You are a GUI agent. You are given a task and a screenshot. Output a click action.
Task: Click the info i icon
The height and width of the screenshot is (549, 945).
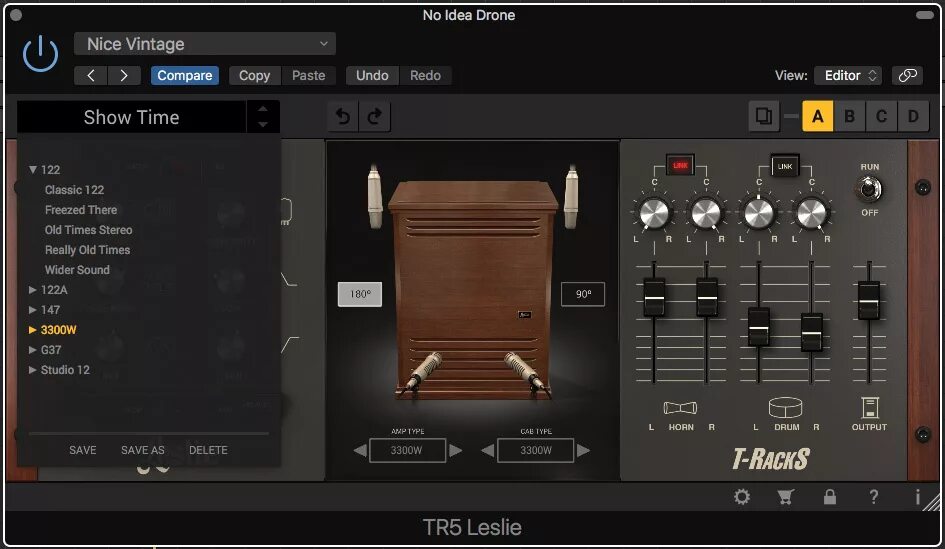[x=917, y=497]
